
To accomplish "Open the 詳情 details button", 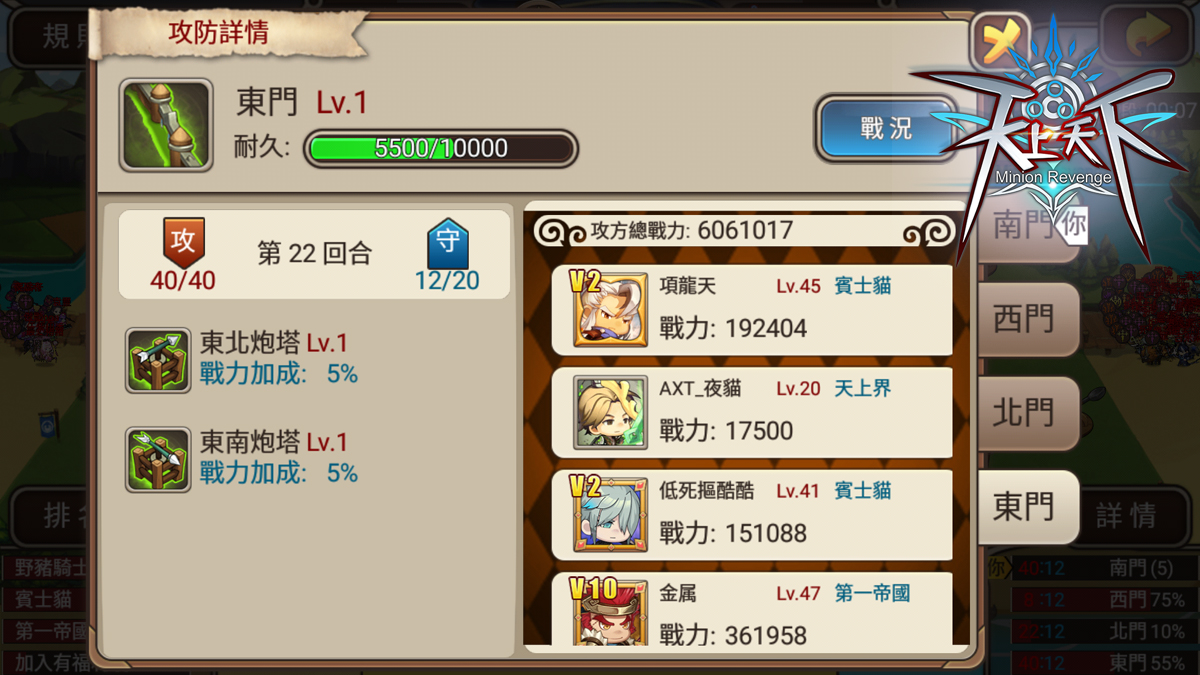I will pos(1126,515).
